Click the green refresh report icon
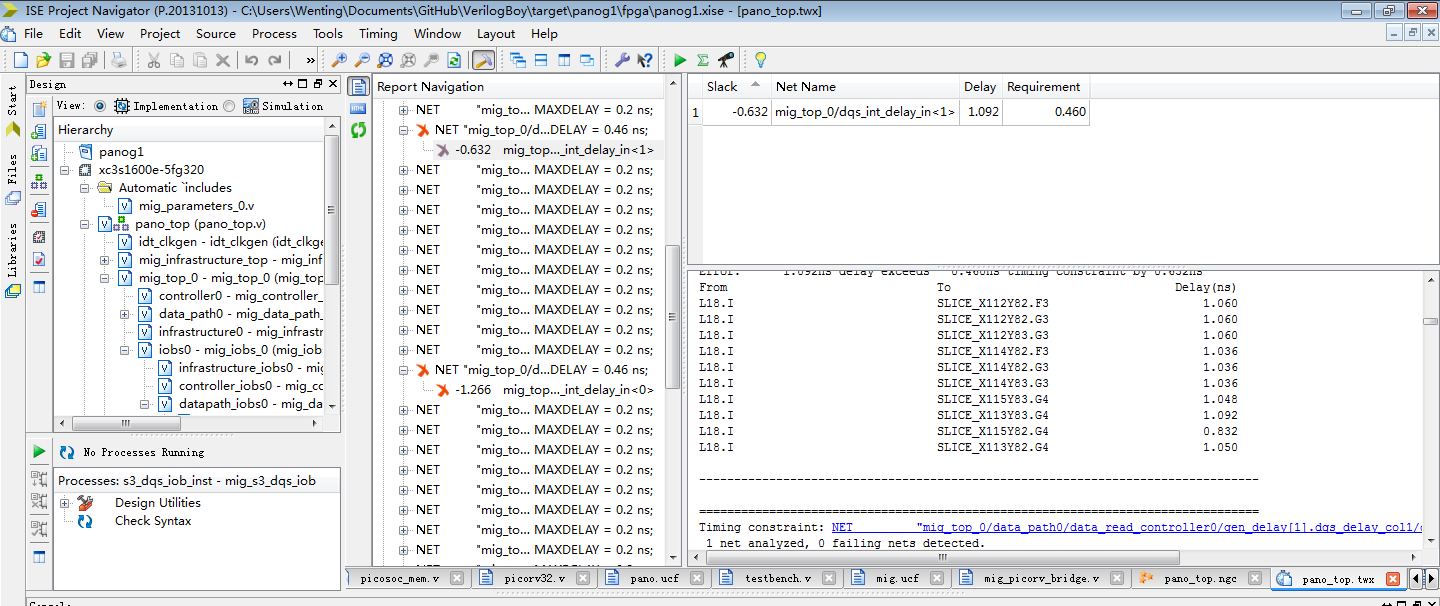This screenshot has height=606, width=1440. tap(358, 129)
